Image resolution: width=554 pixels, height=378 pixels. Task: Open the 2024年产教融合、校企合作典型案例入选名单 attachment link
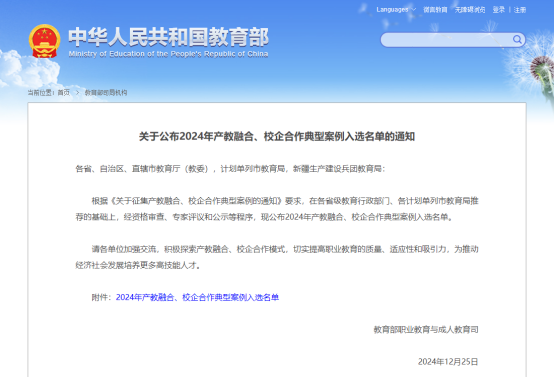[197, 297]
